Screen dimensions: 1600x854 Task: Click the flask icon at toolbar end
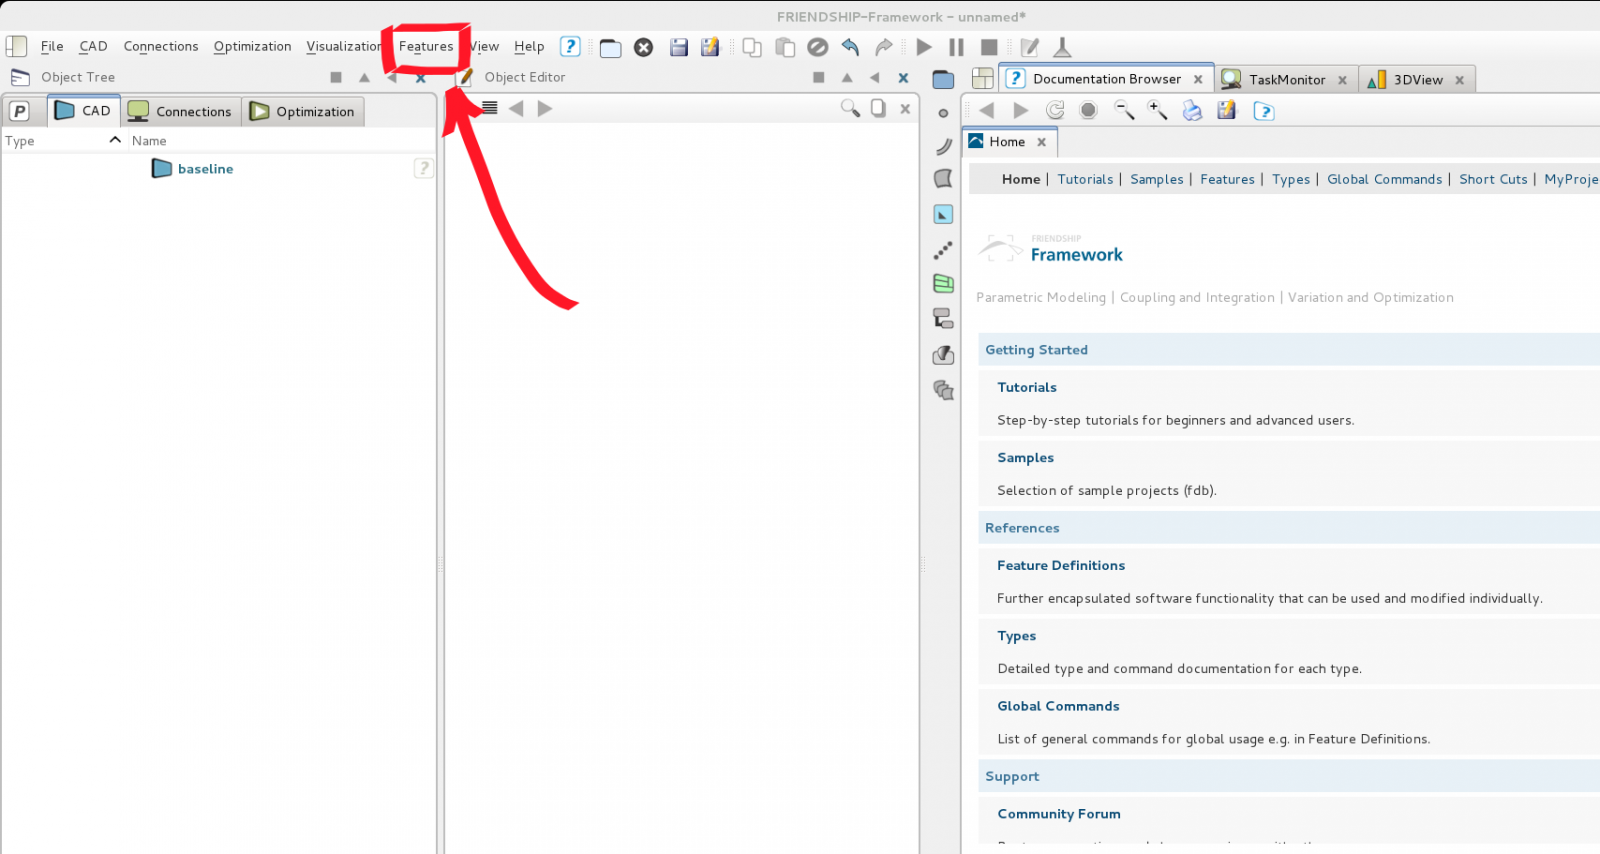1062,47
